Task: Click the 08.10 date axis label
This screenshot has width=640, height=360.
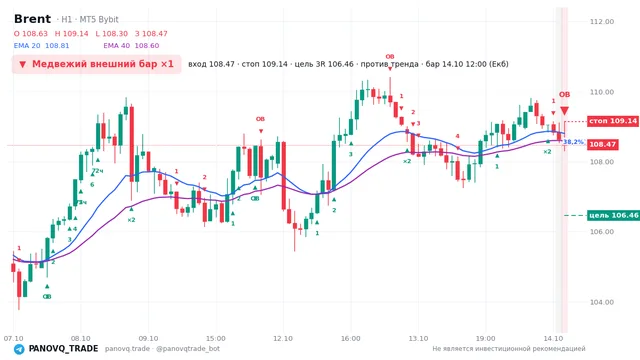Action: pos(81,338)
